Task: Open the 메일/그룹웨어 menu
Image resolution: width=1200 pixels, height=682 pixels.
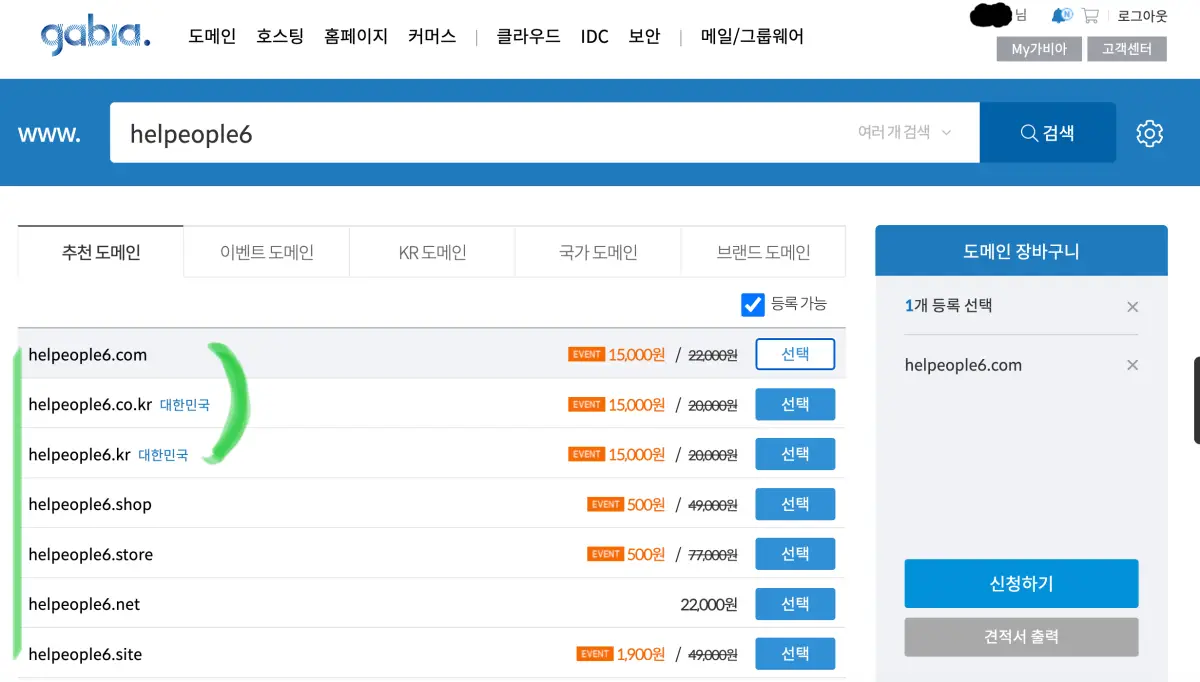Action: pos(752,36)
